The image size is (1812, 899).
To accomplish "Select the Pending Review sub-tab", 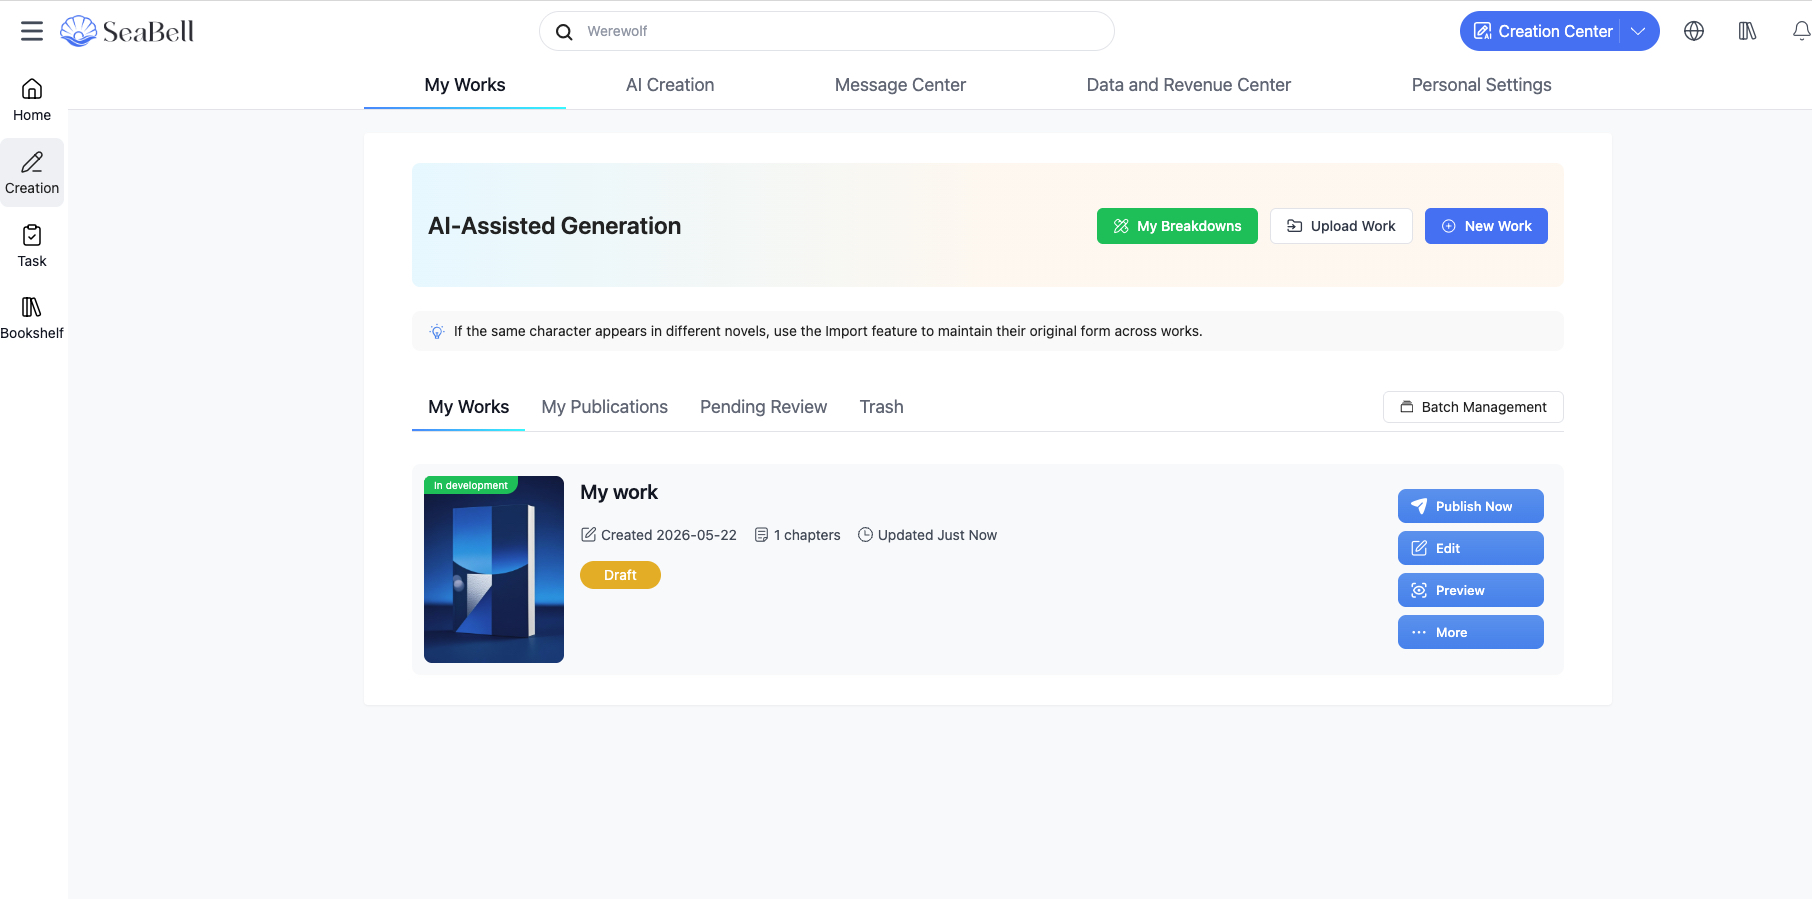I will [764, 407].
